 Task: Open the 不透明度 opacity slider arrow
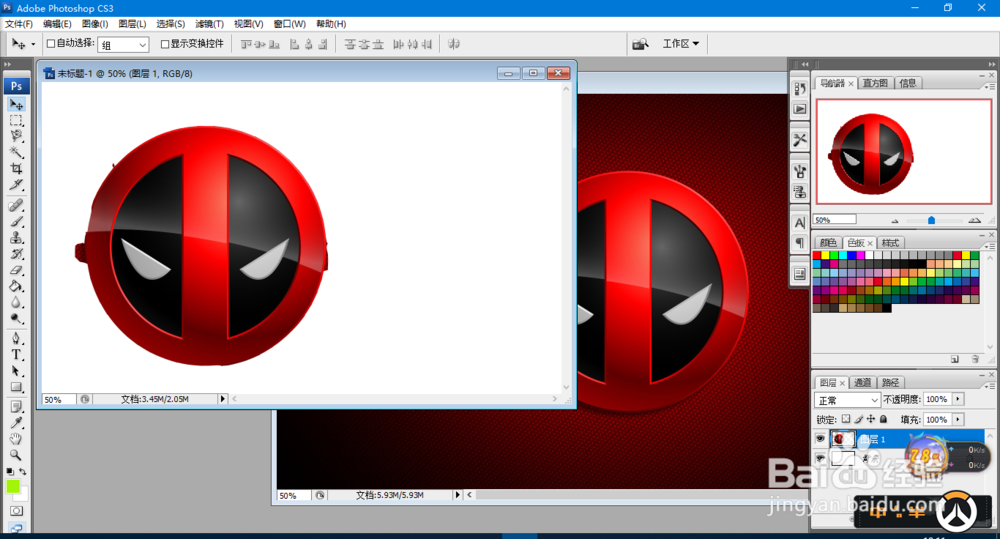click(958, 399)
